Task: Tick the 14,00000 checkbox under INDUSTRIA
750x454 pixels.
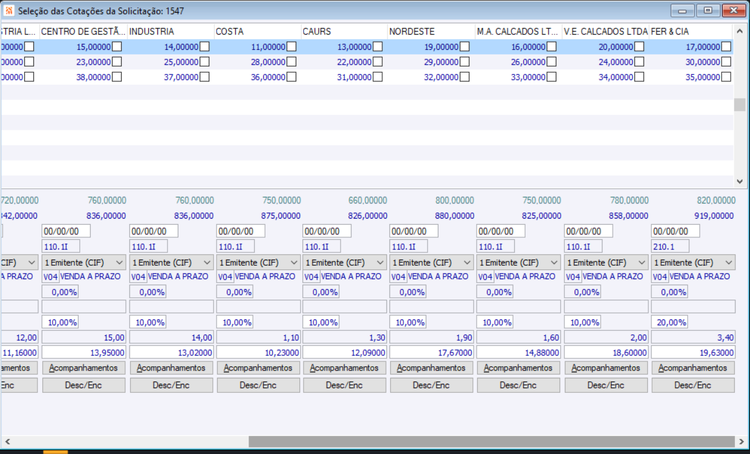Action: pyautogui.click(x=205, y=46)
